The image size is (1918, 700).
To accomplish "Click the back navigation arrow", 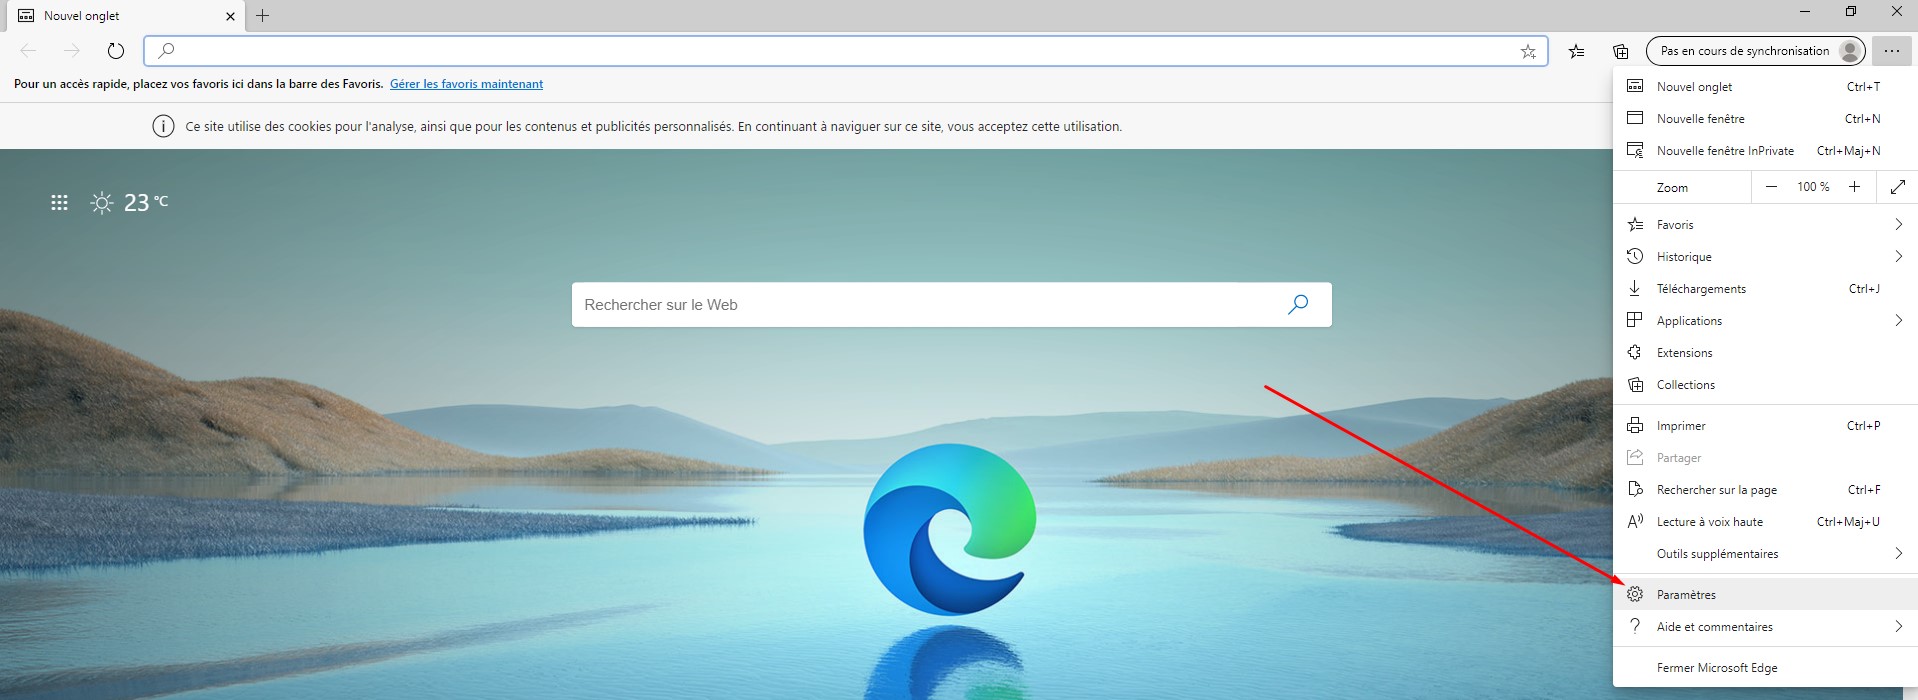I will pos(28,51).
